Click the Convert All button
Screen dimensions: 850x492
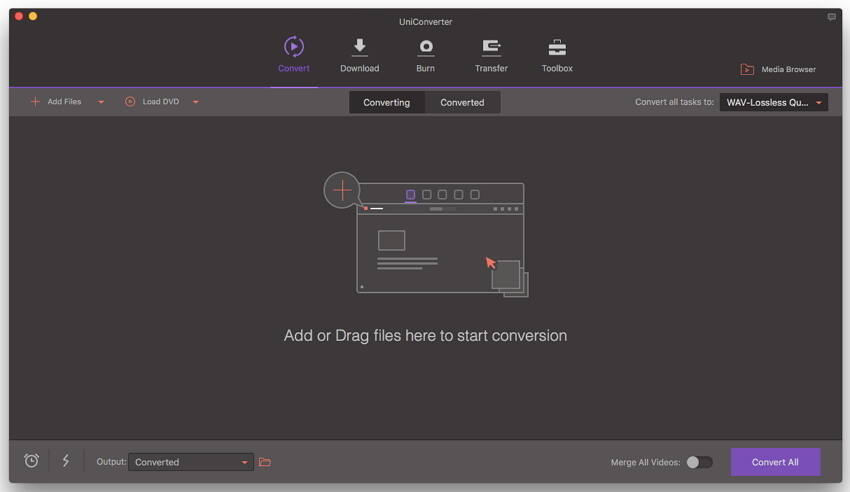[775, 462]
